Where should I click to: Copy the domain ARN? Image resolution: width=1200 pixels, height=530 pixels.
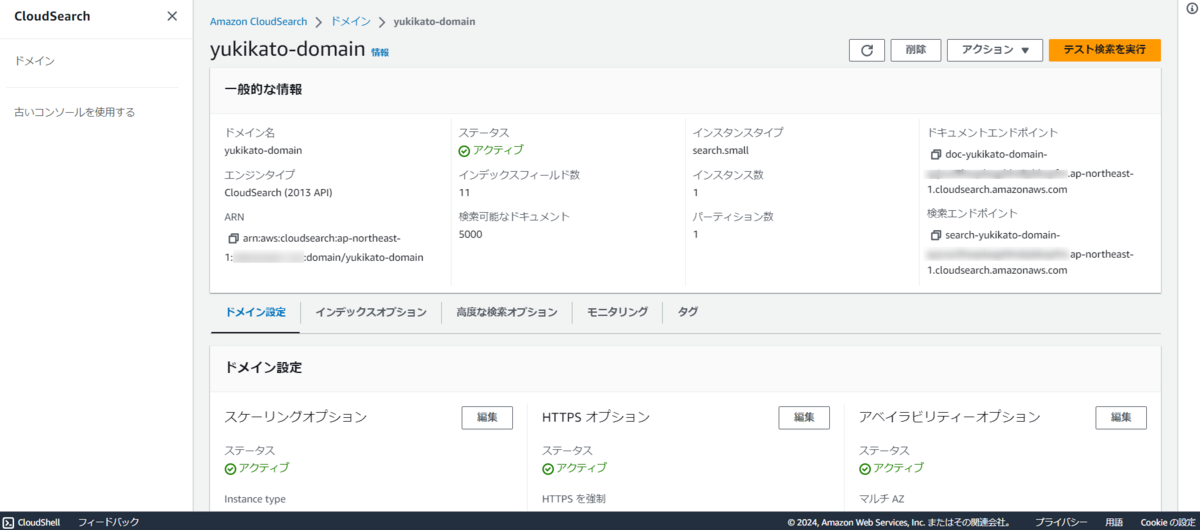click(x=234, y=239)
